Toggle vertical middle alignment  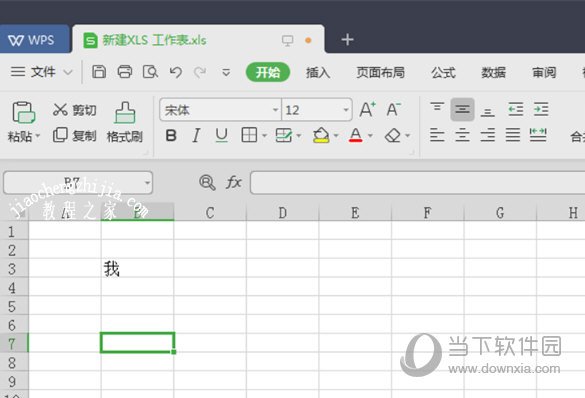(462, 110)
